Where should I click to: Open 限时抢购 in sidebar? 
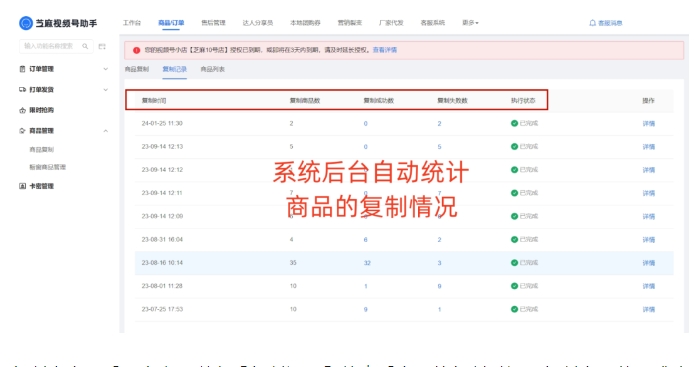pos(42,110)
